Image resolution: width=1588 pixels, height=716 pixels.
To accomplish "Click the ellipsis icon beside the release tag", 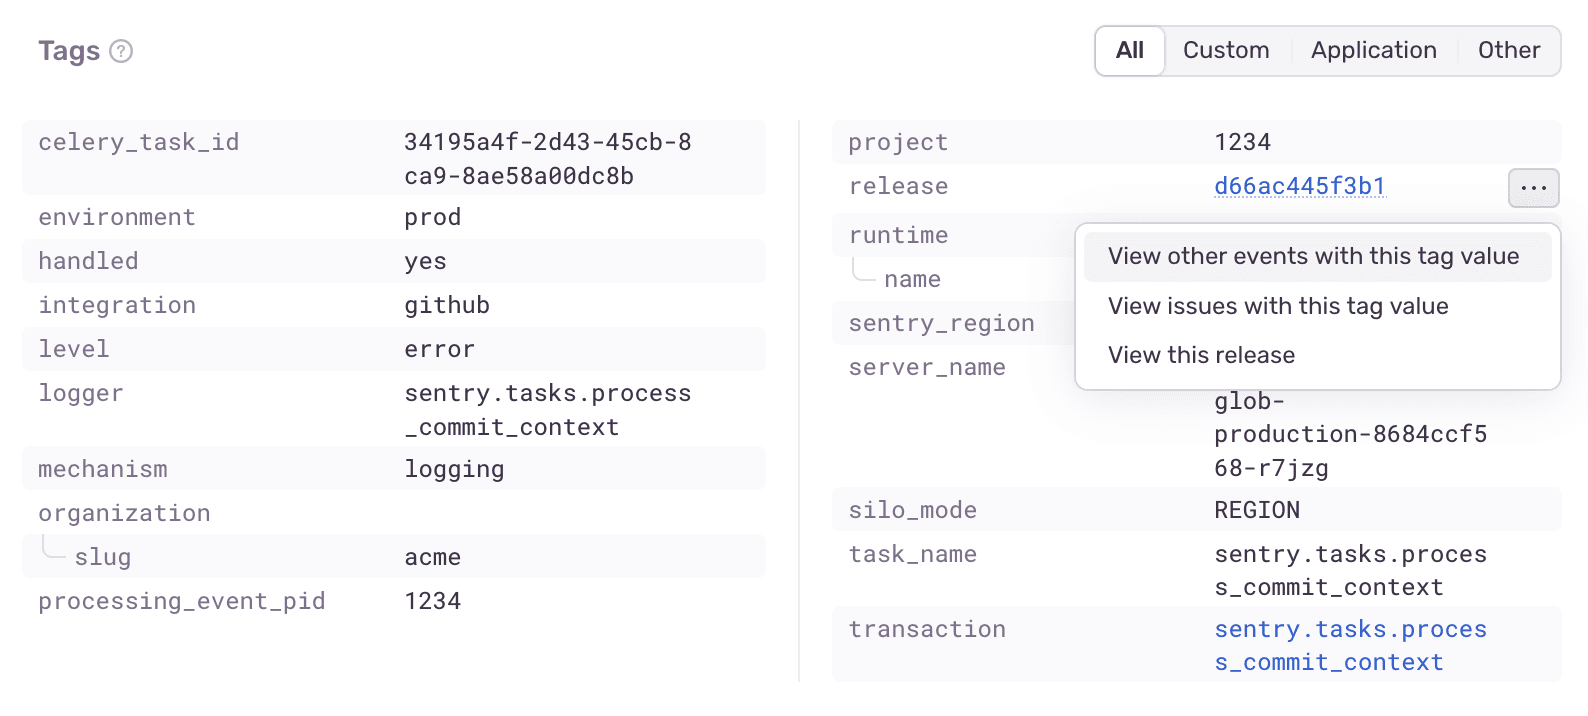I will 1533,187.
